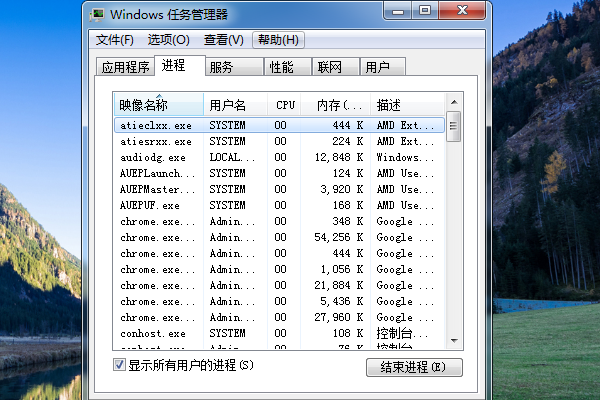The height and width of the screenshot is (400, 600).
Task: Click the scrollbar up arrow
Action: [454, 102]
